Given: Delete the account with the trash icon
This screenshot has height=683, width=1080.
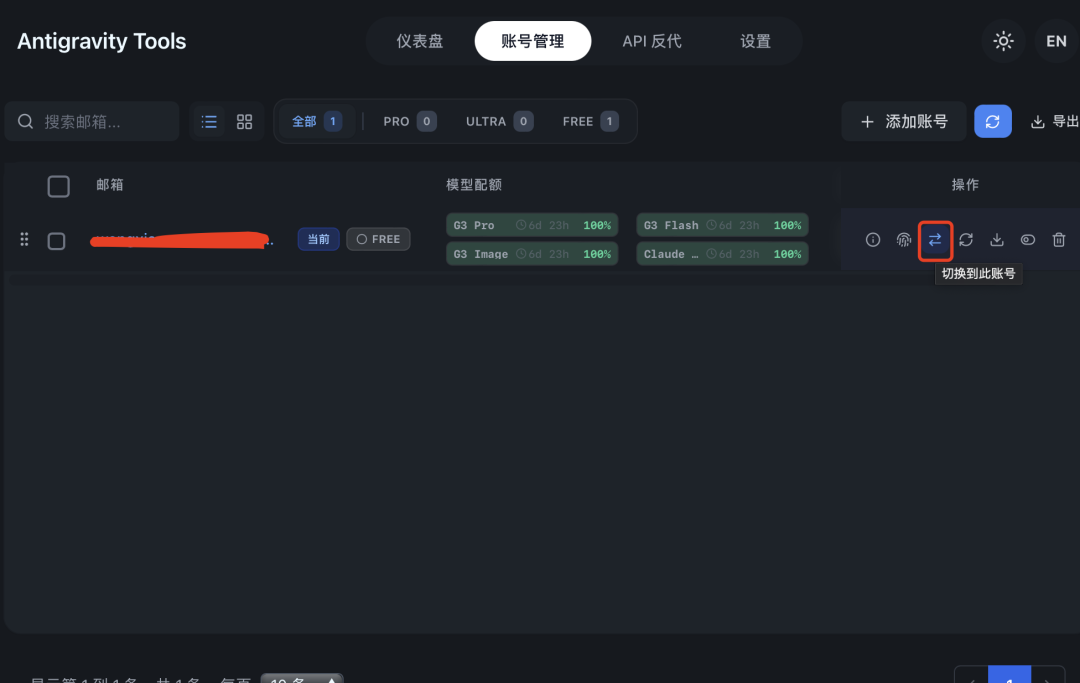Looking at the screenshot, I should click(x=1059, y=239).
